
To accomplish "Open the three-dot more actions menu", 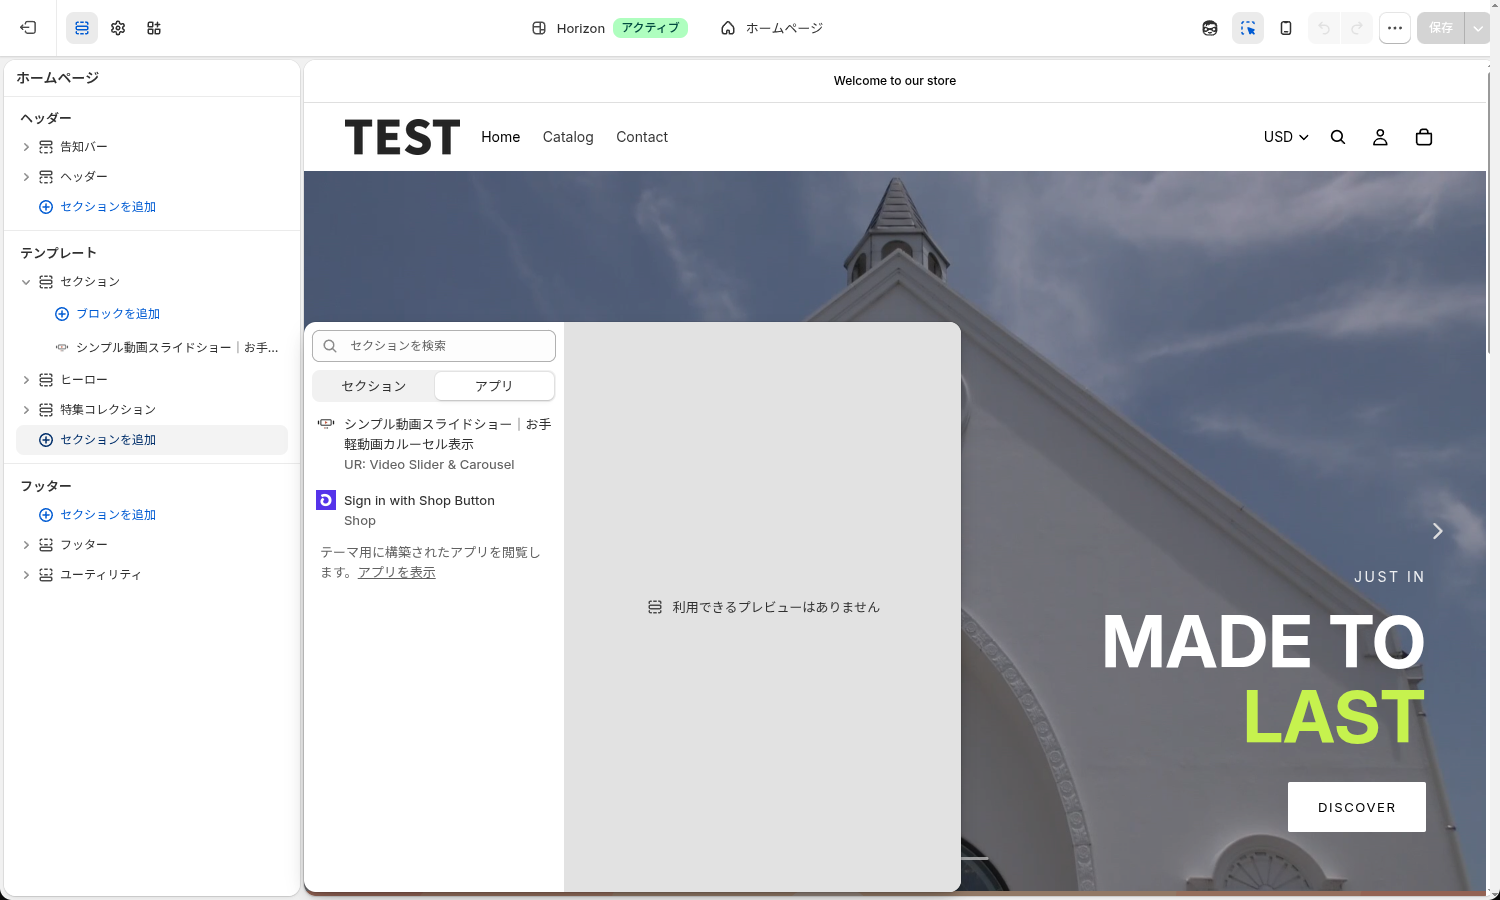I will pos(1395,28).
